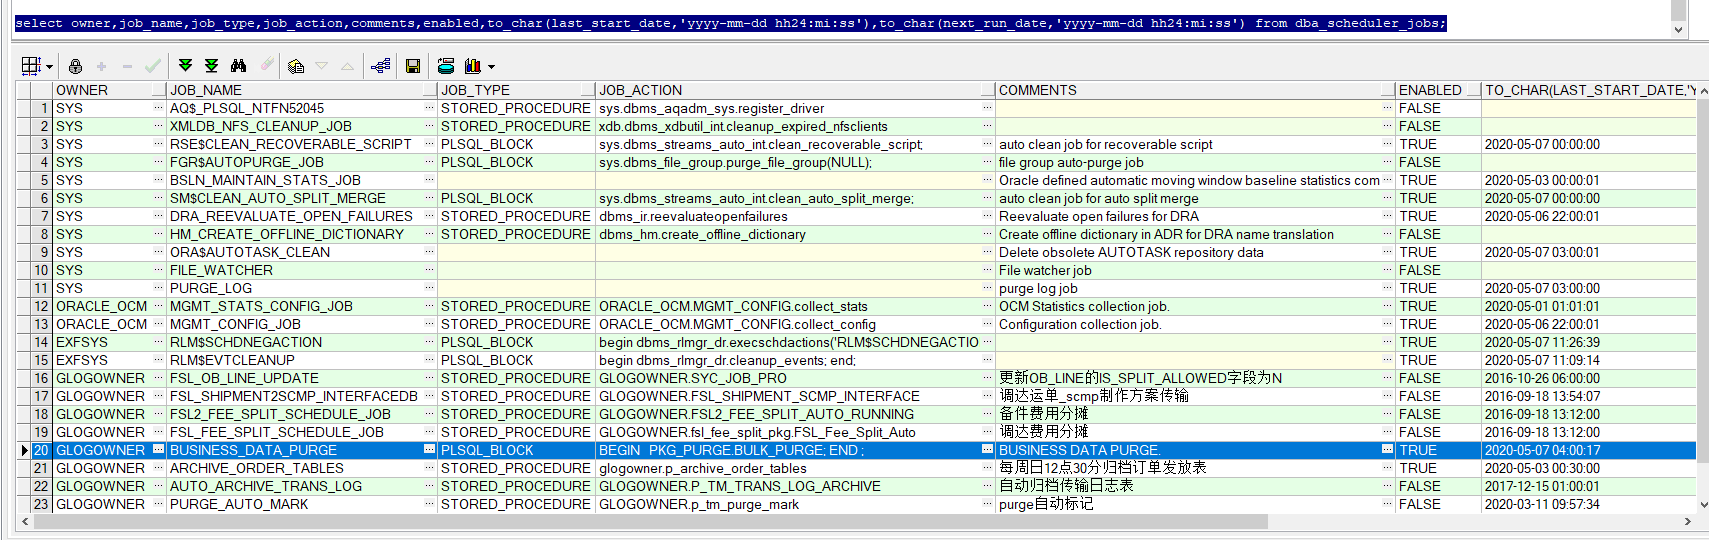Click the teal database cylinder icon

coord(446,66)
